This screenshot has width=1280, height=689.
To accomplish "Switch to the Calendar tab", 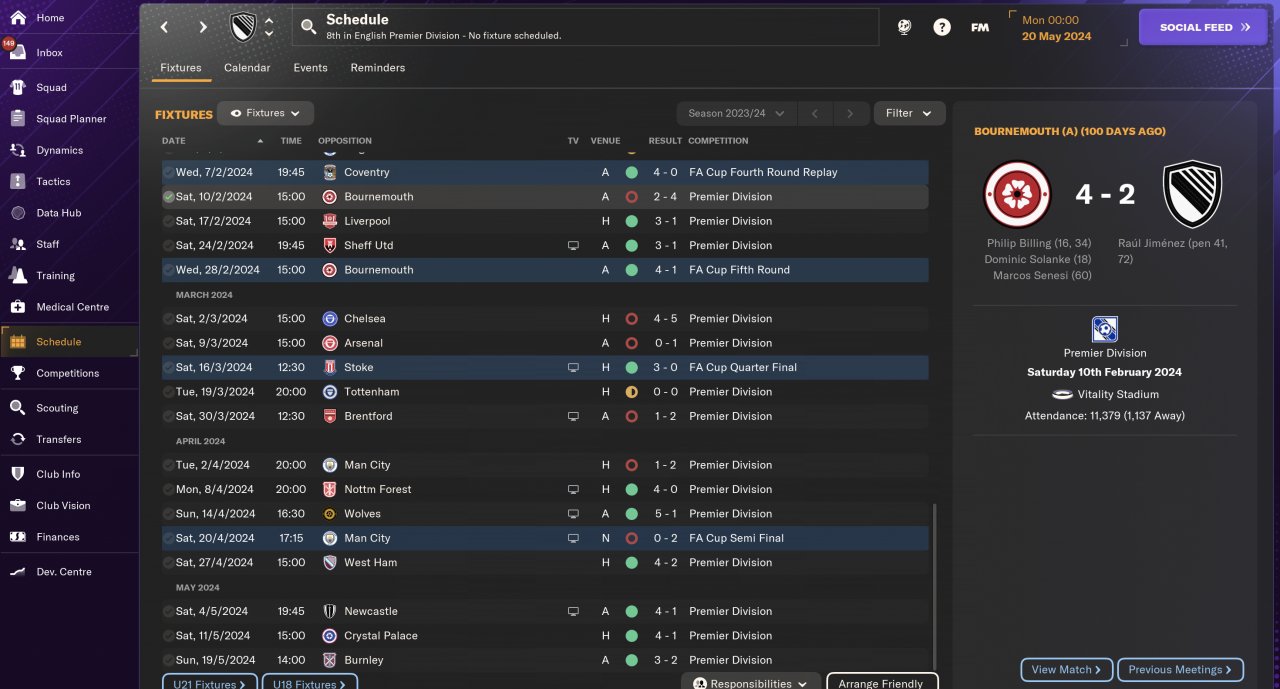I will (x=247, y=68).
